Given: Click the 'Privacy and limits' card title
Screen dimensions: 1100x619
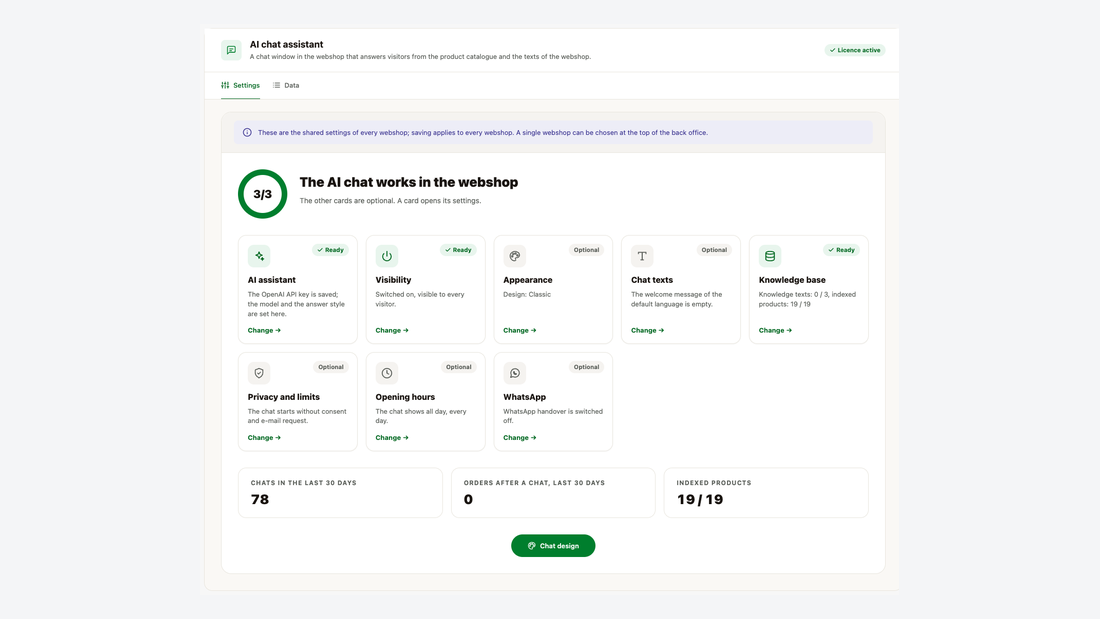Looking at the screenshot, I should pyautogui.click(x=283, y=397).
